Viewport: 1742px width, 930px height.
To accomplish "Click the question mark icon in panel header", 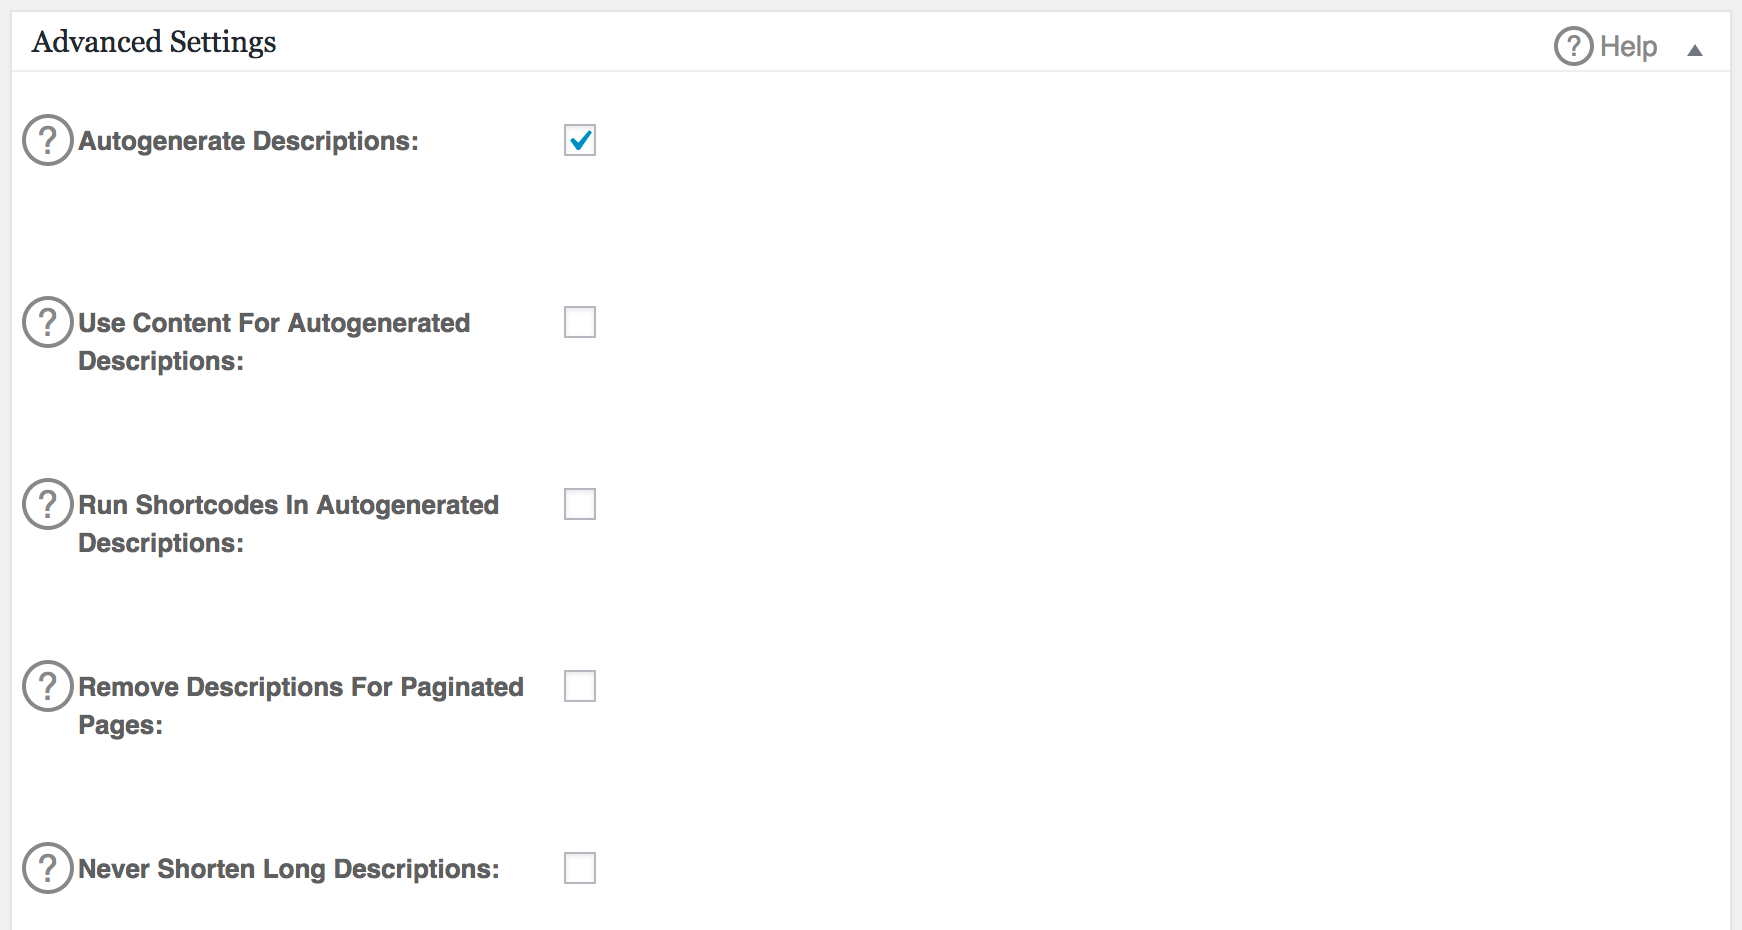I will pyautogui.click(x=1573, y=46).
